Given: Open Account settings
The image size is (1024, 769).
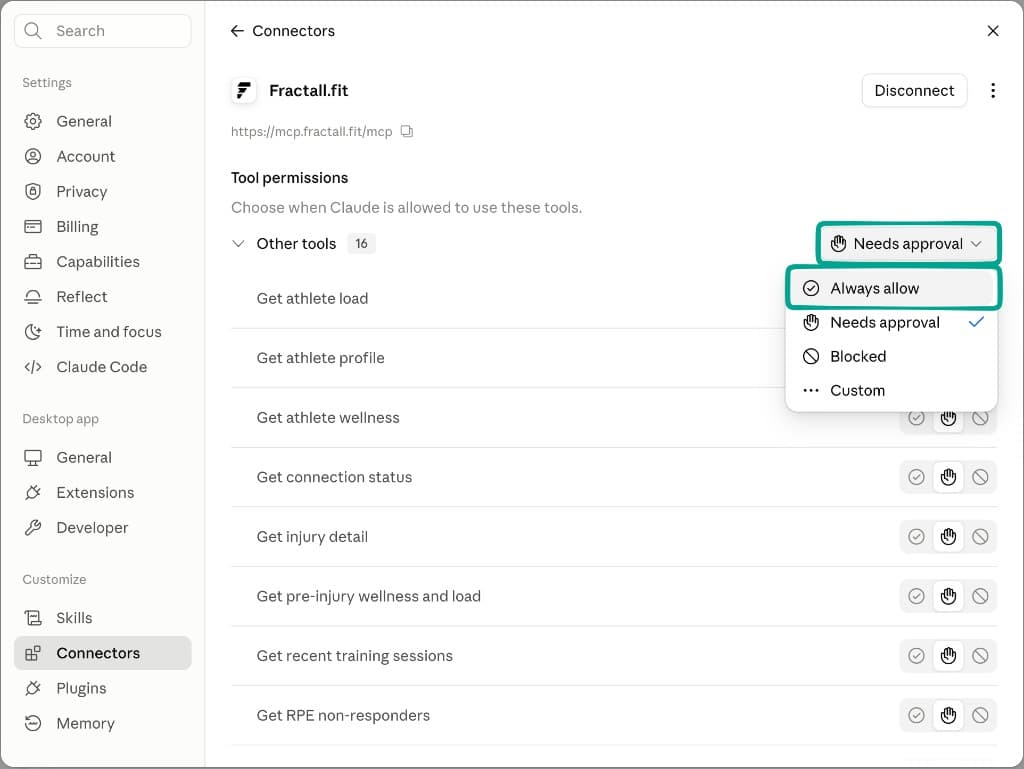Looking at the screenshot, I should tap(103, 157).
